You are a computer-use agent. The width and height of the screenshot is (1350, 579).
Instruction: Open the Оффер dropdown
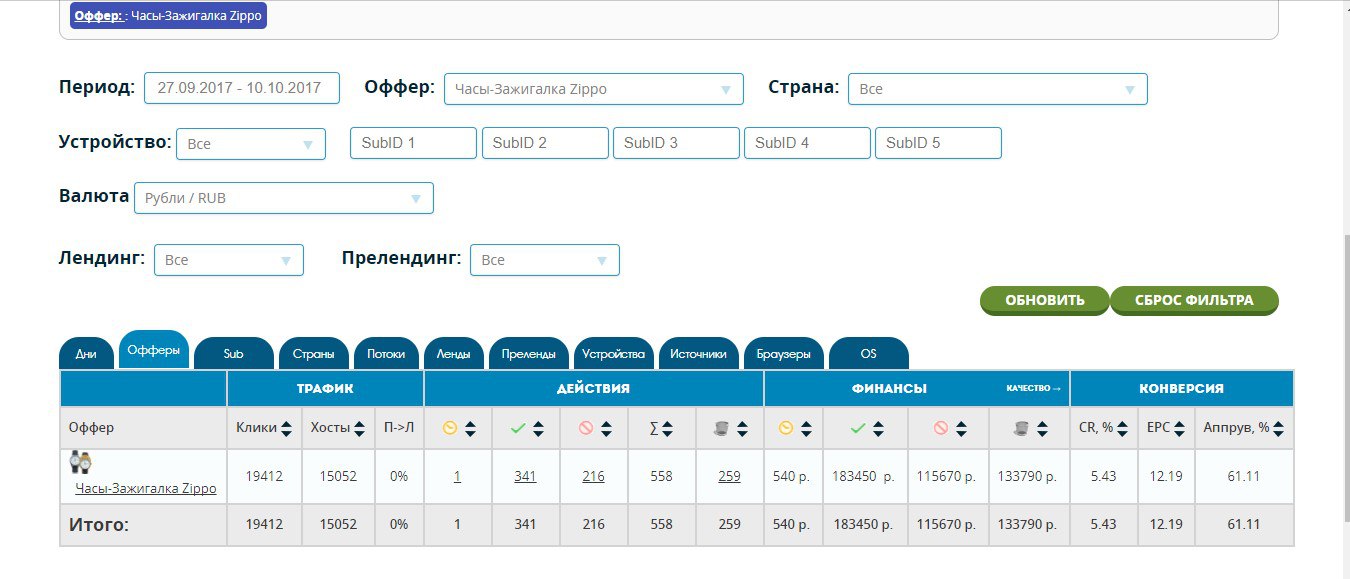(x=594, y=89)
